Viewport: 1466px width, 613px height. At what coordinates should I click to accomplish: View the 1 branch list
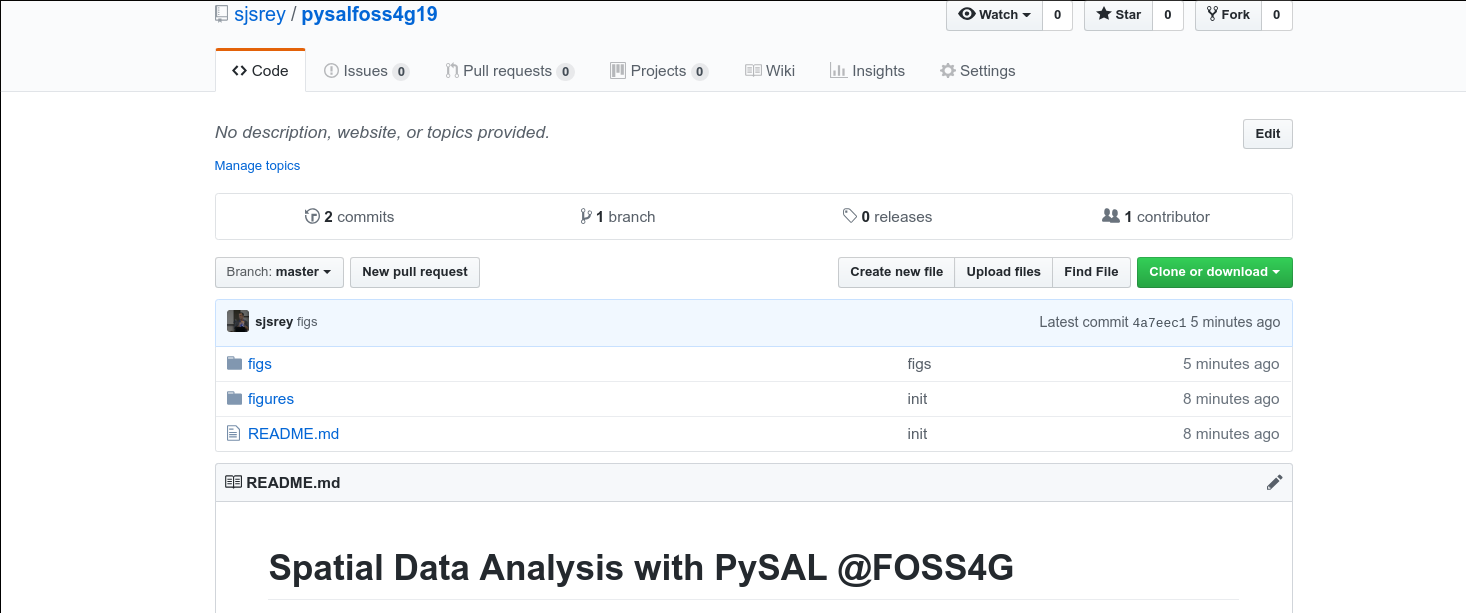(x=617, y=217)
